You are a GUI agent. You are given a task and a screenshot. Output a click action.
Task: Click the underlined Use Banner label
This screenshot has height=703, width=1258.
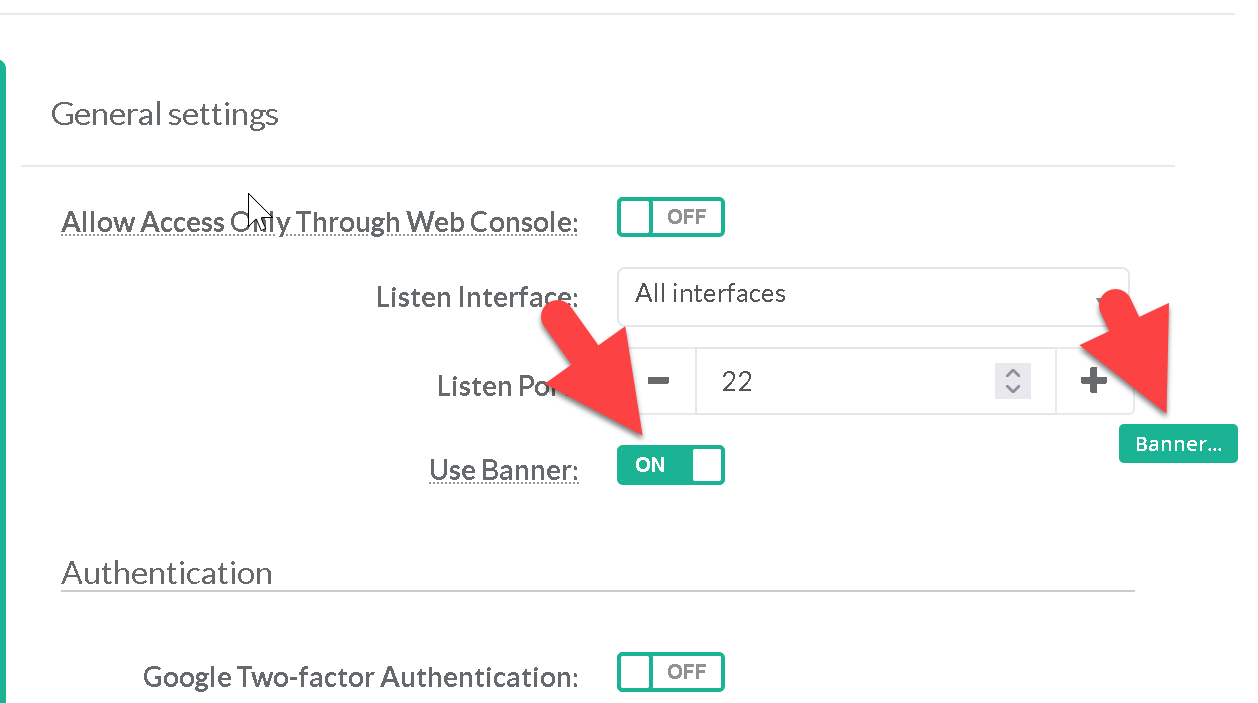point(503,470)
